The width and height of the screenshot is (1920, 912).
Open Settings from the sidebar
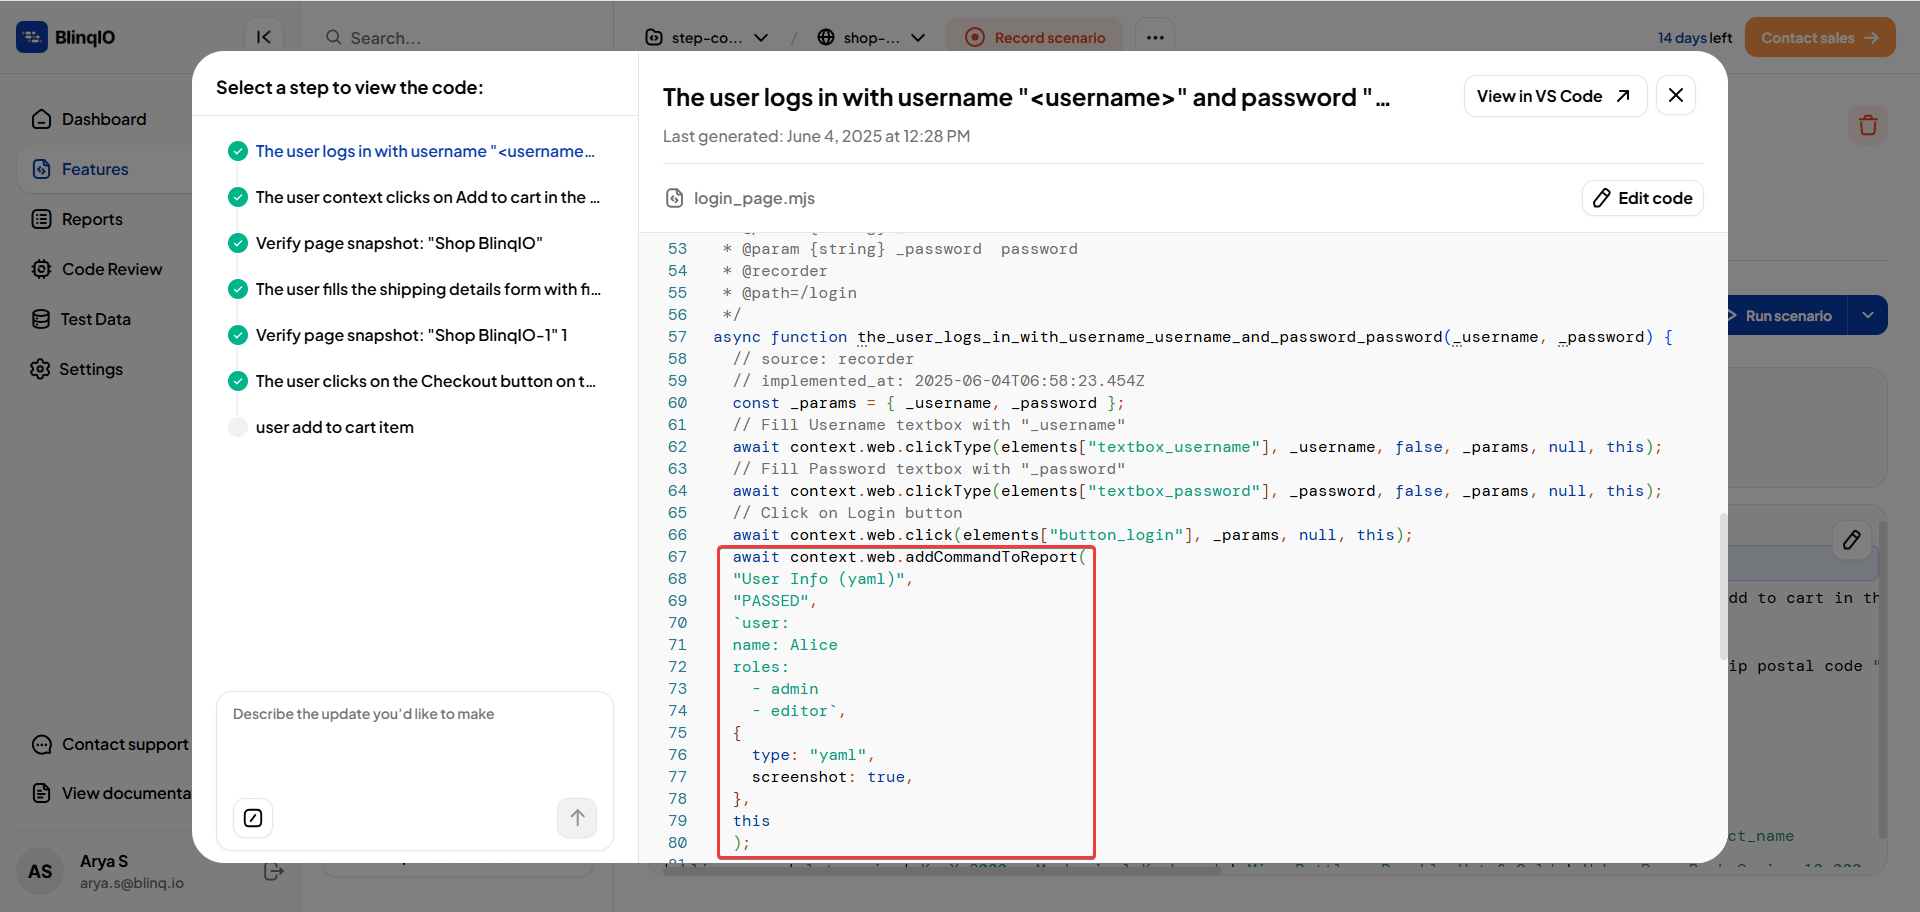click(x=91, y=369)
